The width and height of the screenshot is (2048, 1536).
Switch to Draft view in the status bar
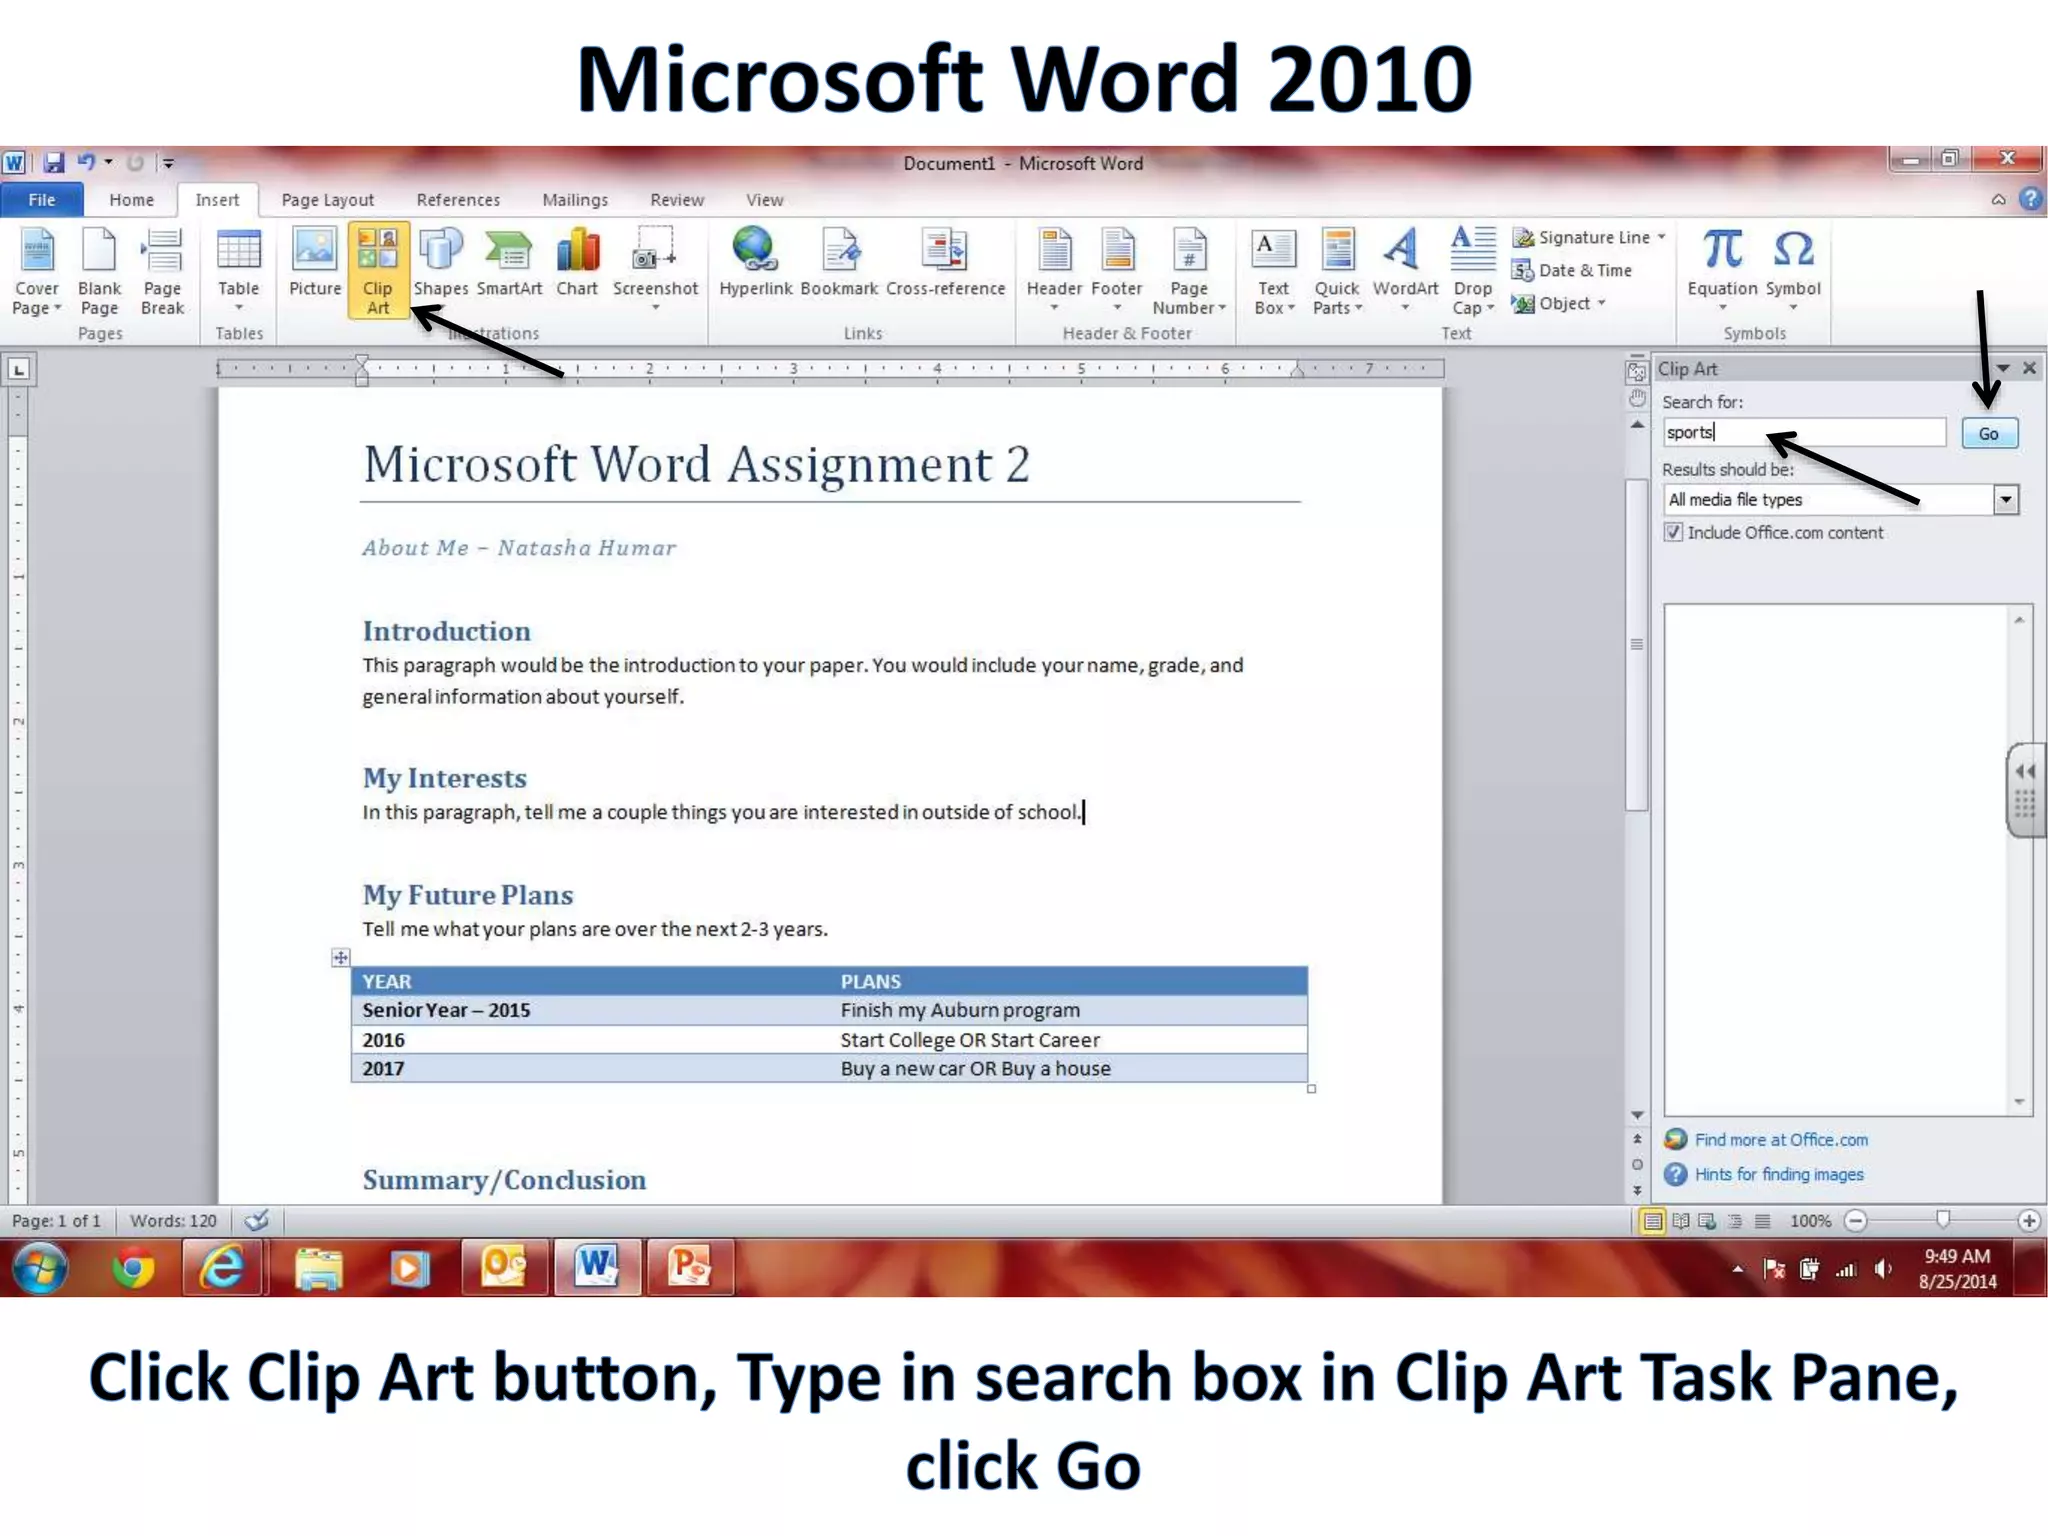[x=1762, y=1220]
